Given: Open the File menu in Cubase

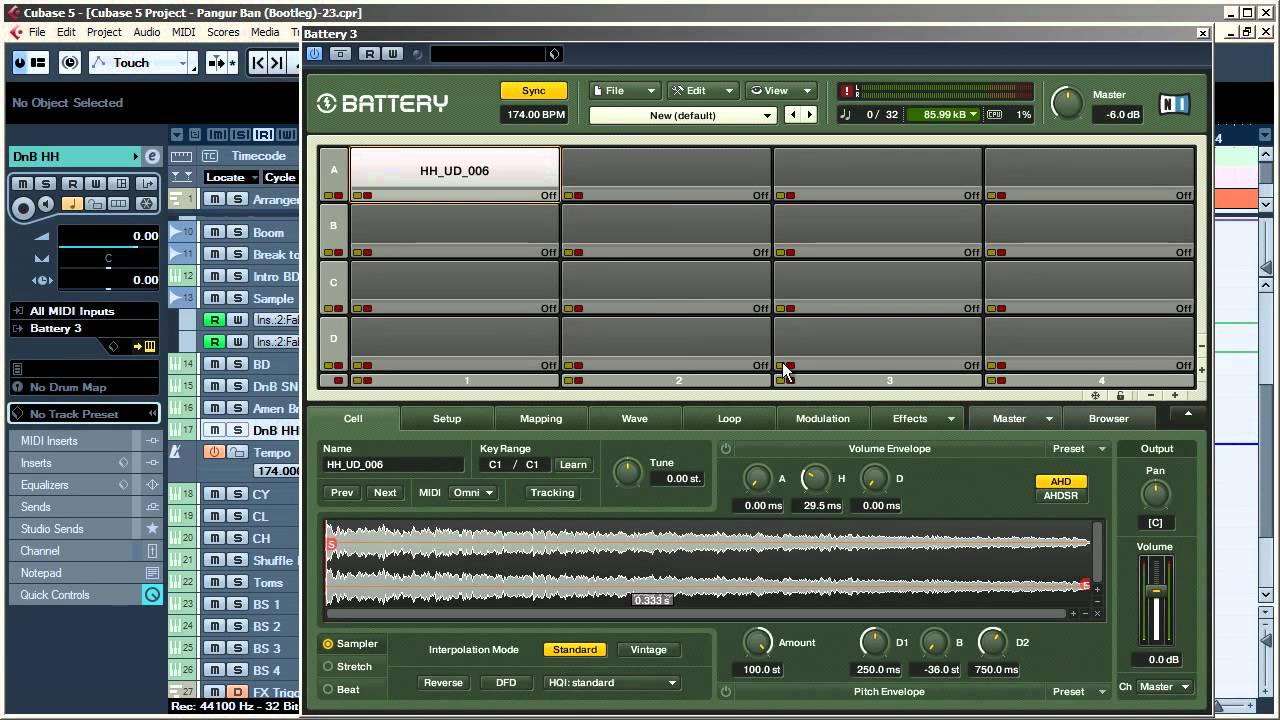Looking at the screenshot, I should coord(37,32).
